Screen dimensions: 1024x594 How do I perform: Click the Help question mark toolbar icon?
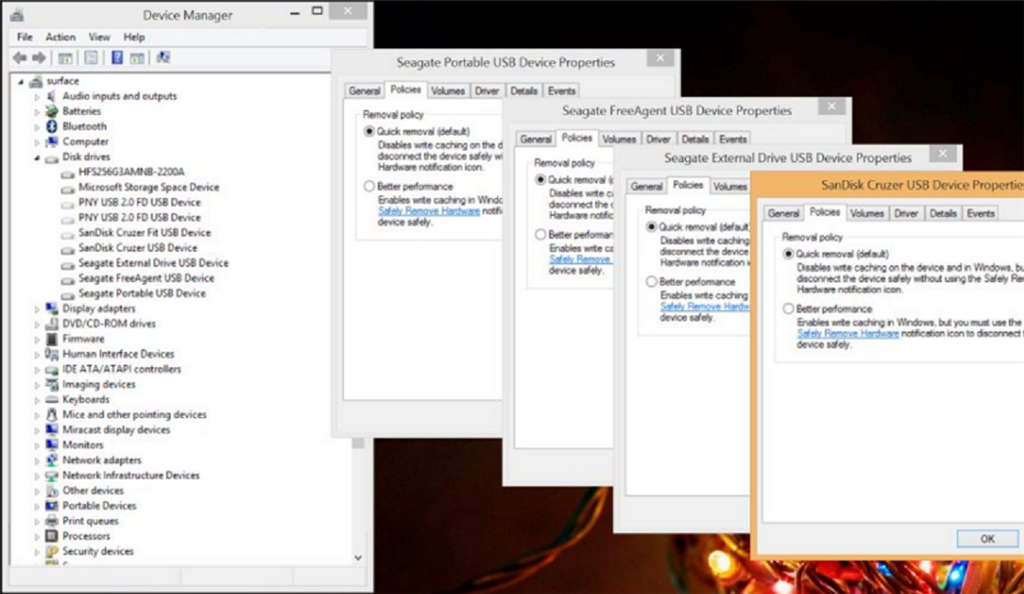(117, 58)
